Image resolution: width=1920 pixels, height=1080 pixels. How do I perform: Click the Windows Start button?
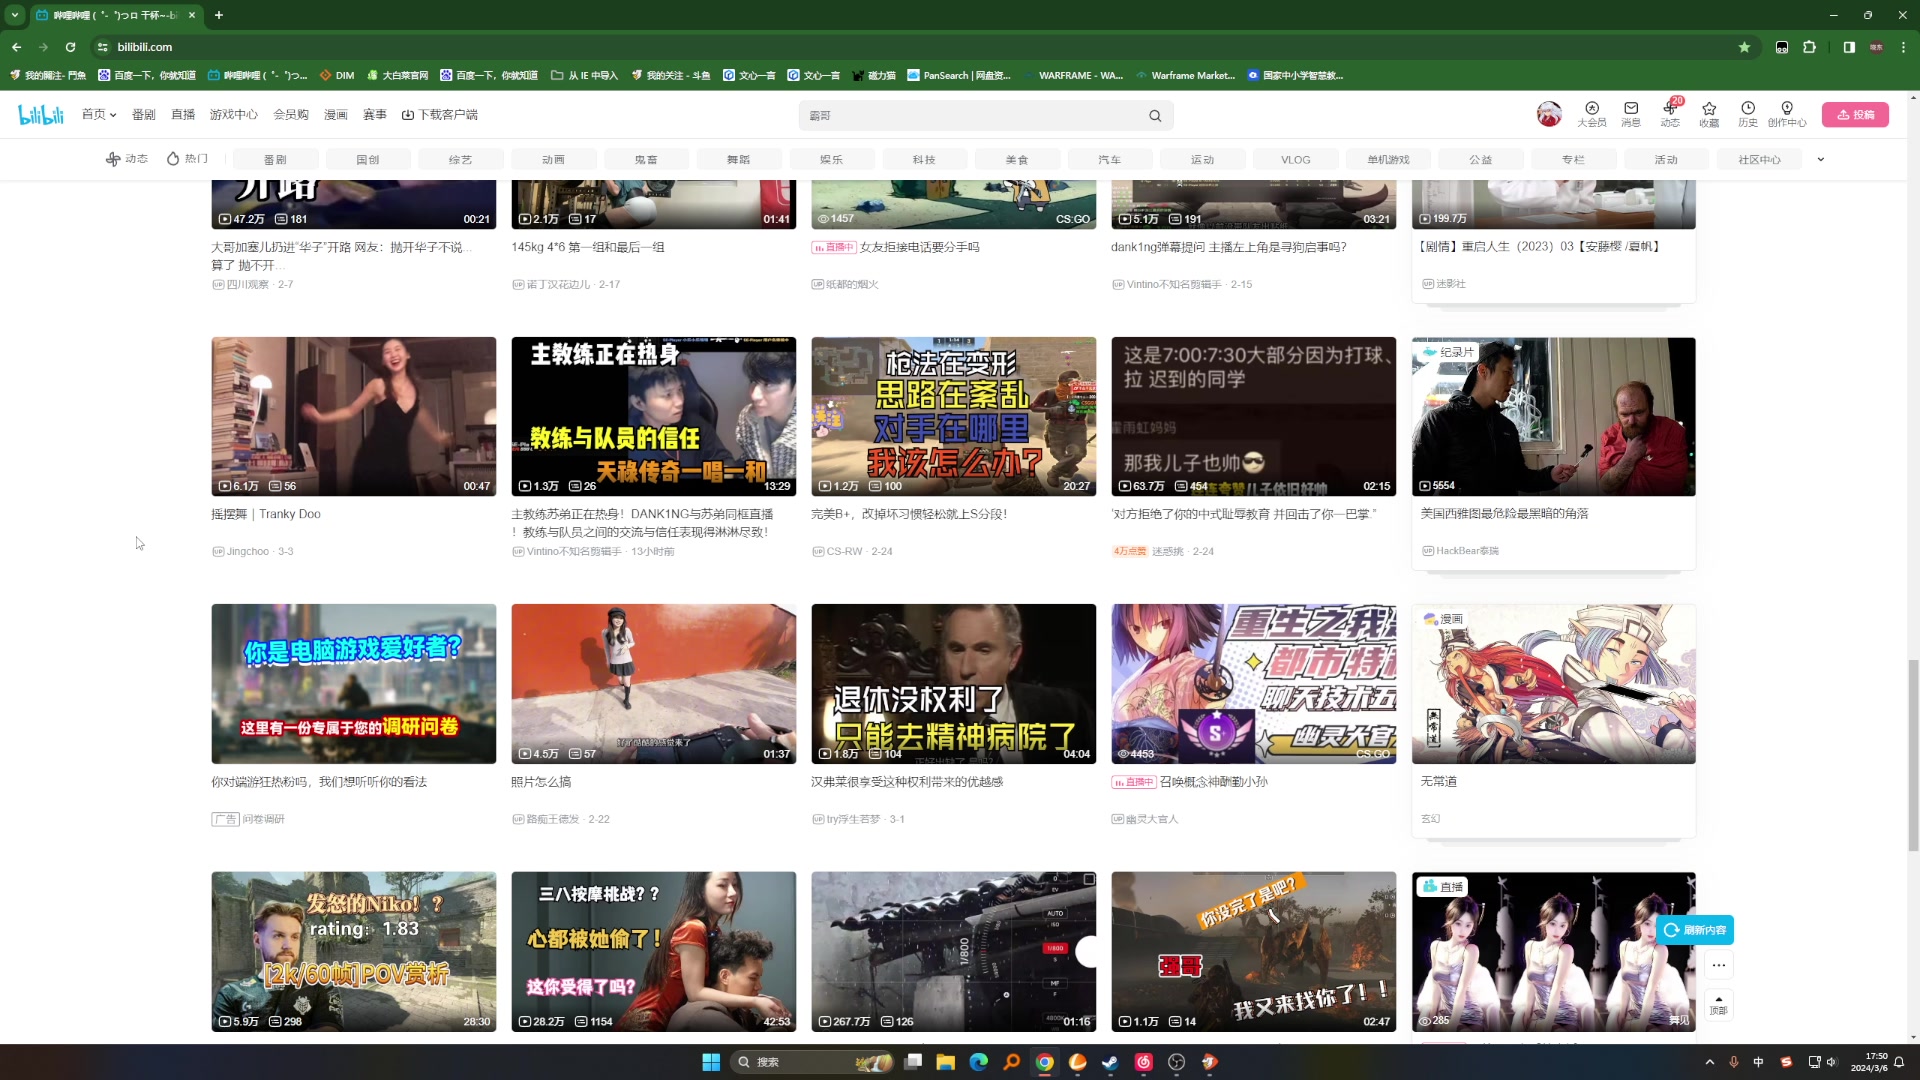711,1062
